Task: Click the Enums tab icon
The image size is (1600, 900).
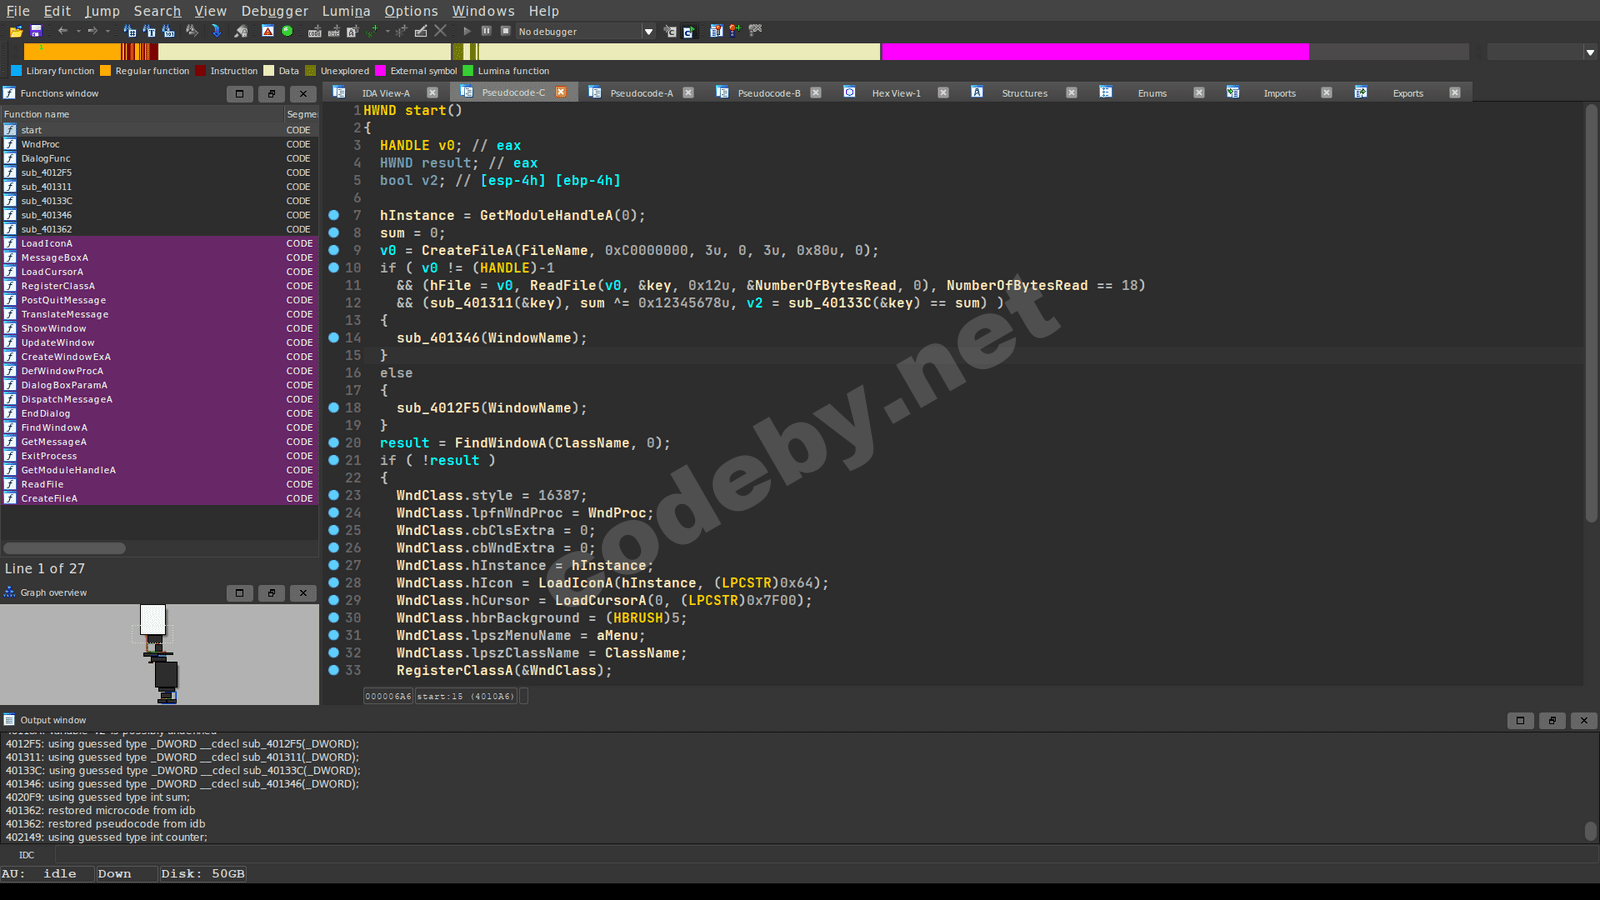Action: 1105,92
